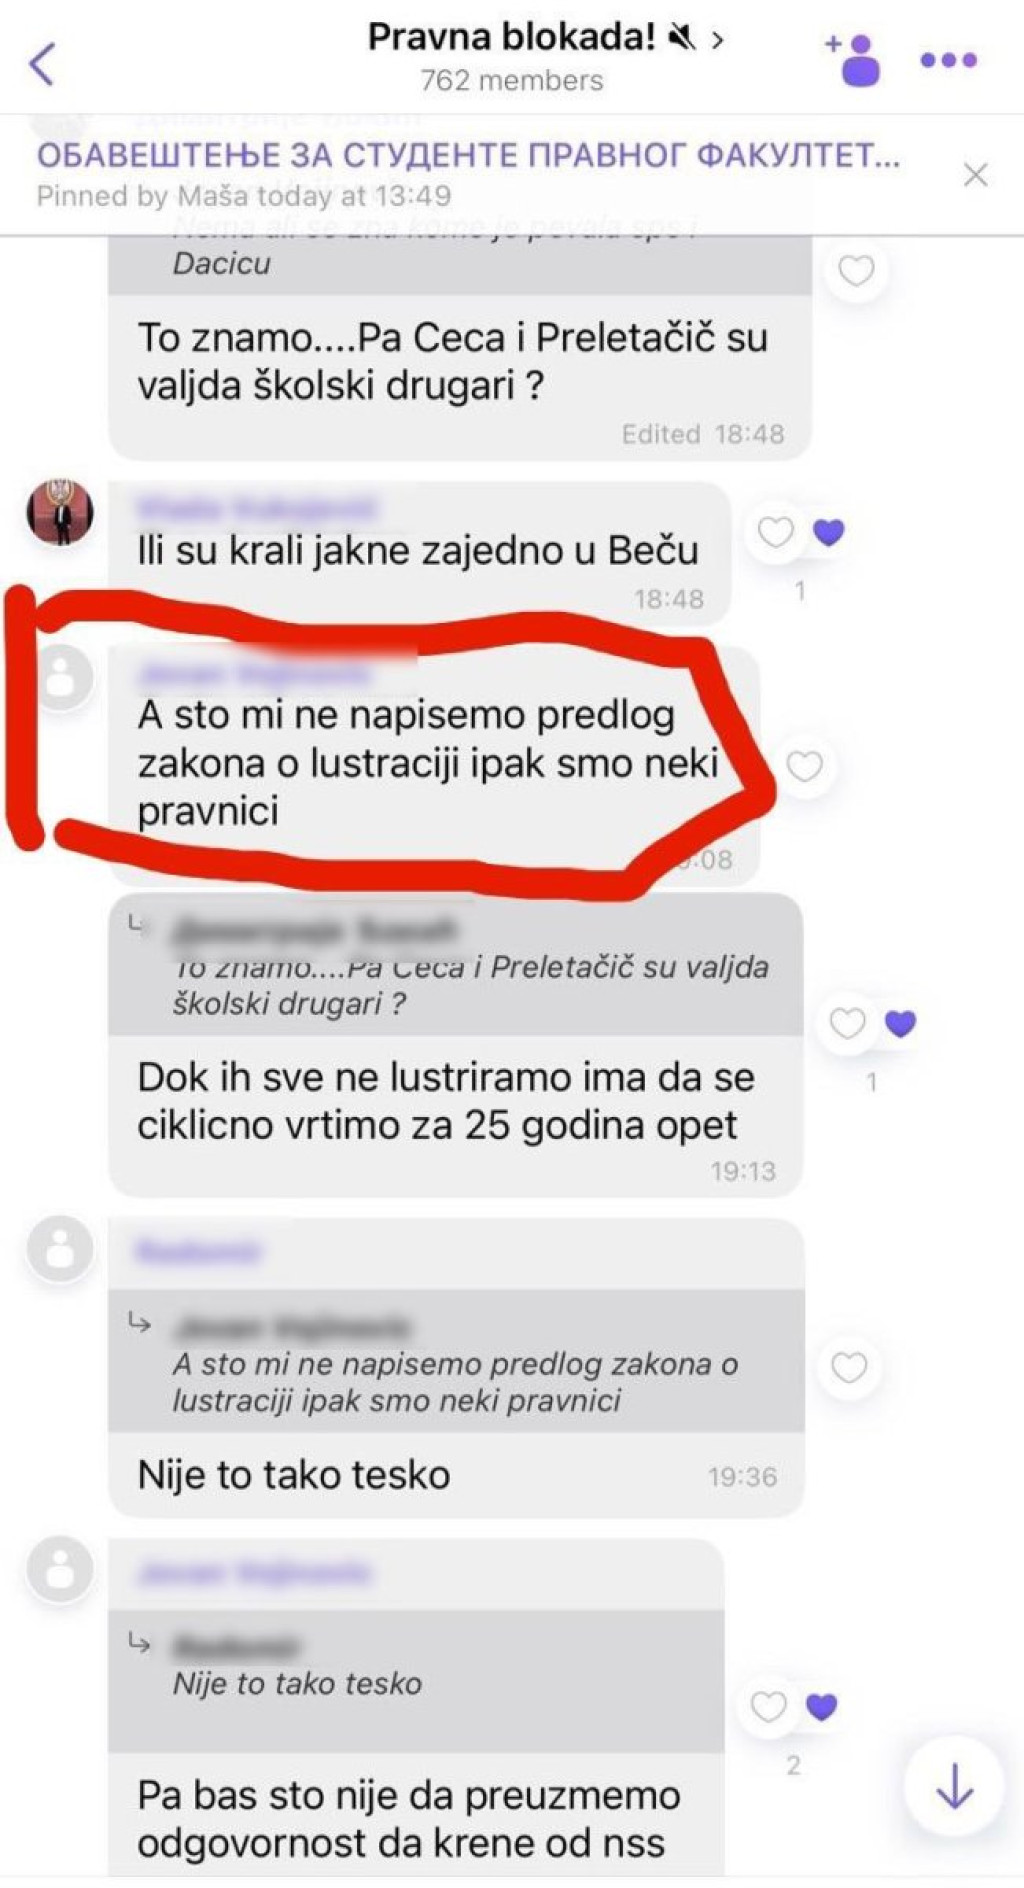This screenshot has width=1024, height=1888.
Task: Open the profile photo avatar of Beču sender
Action: 60,512
